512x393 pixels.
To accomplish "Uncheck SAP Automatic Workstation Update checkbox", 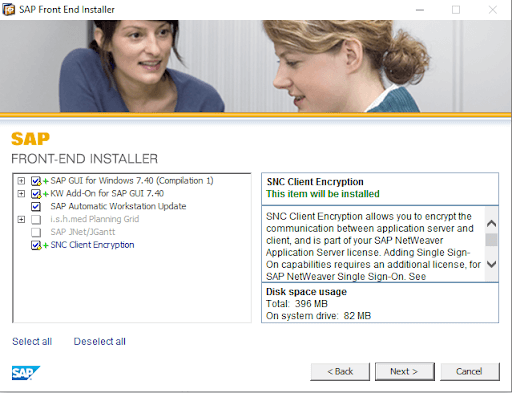I will point(36,206).
